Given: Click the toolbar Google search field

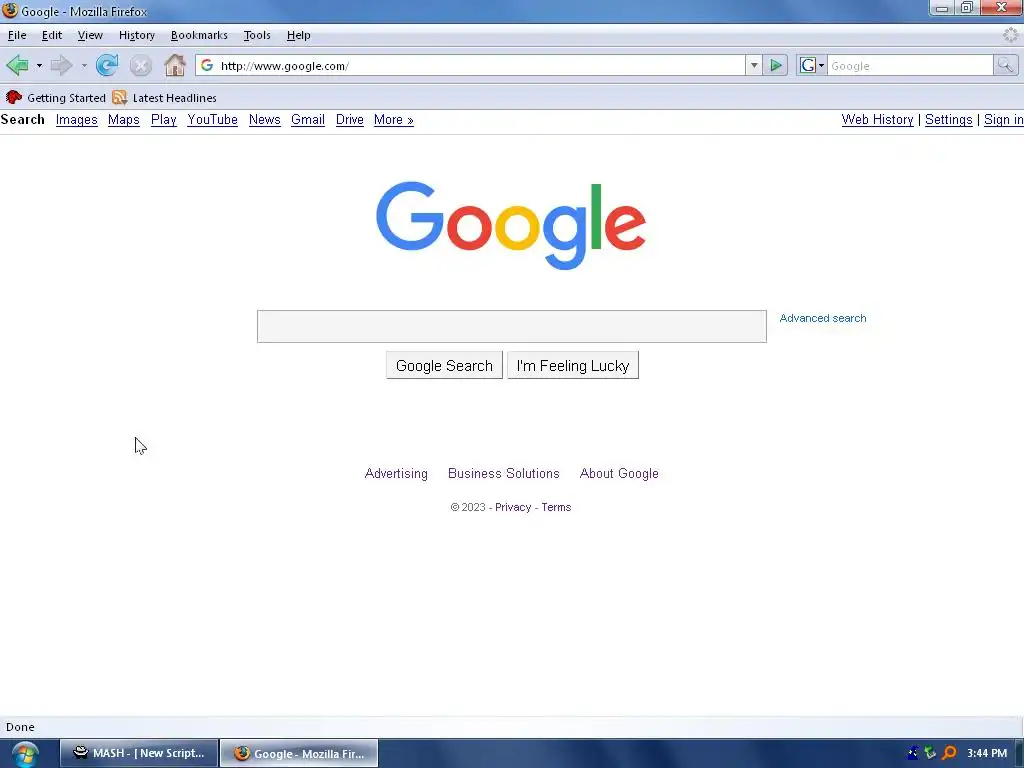Looking at the screenshot, I should tap(910, 65).
